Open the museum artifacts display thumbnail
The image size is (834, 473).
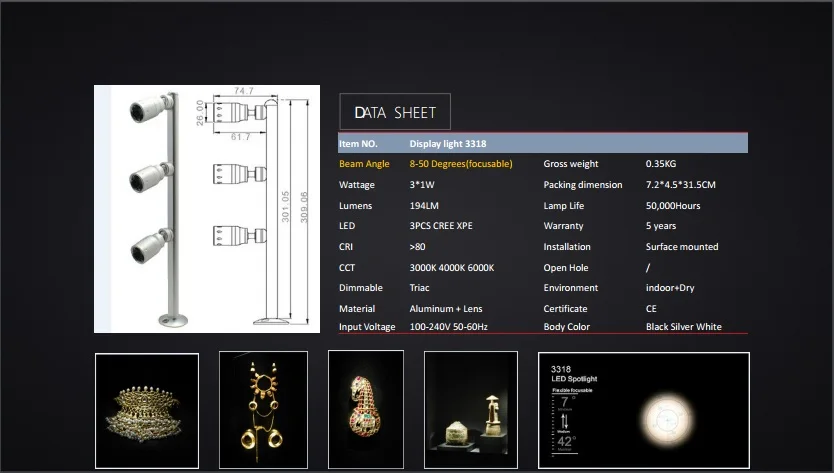(x=471, y=410)
